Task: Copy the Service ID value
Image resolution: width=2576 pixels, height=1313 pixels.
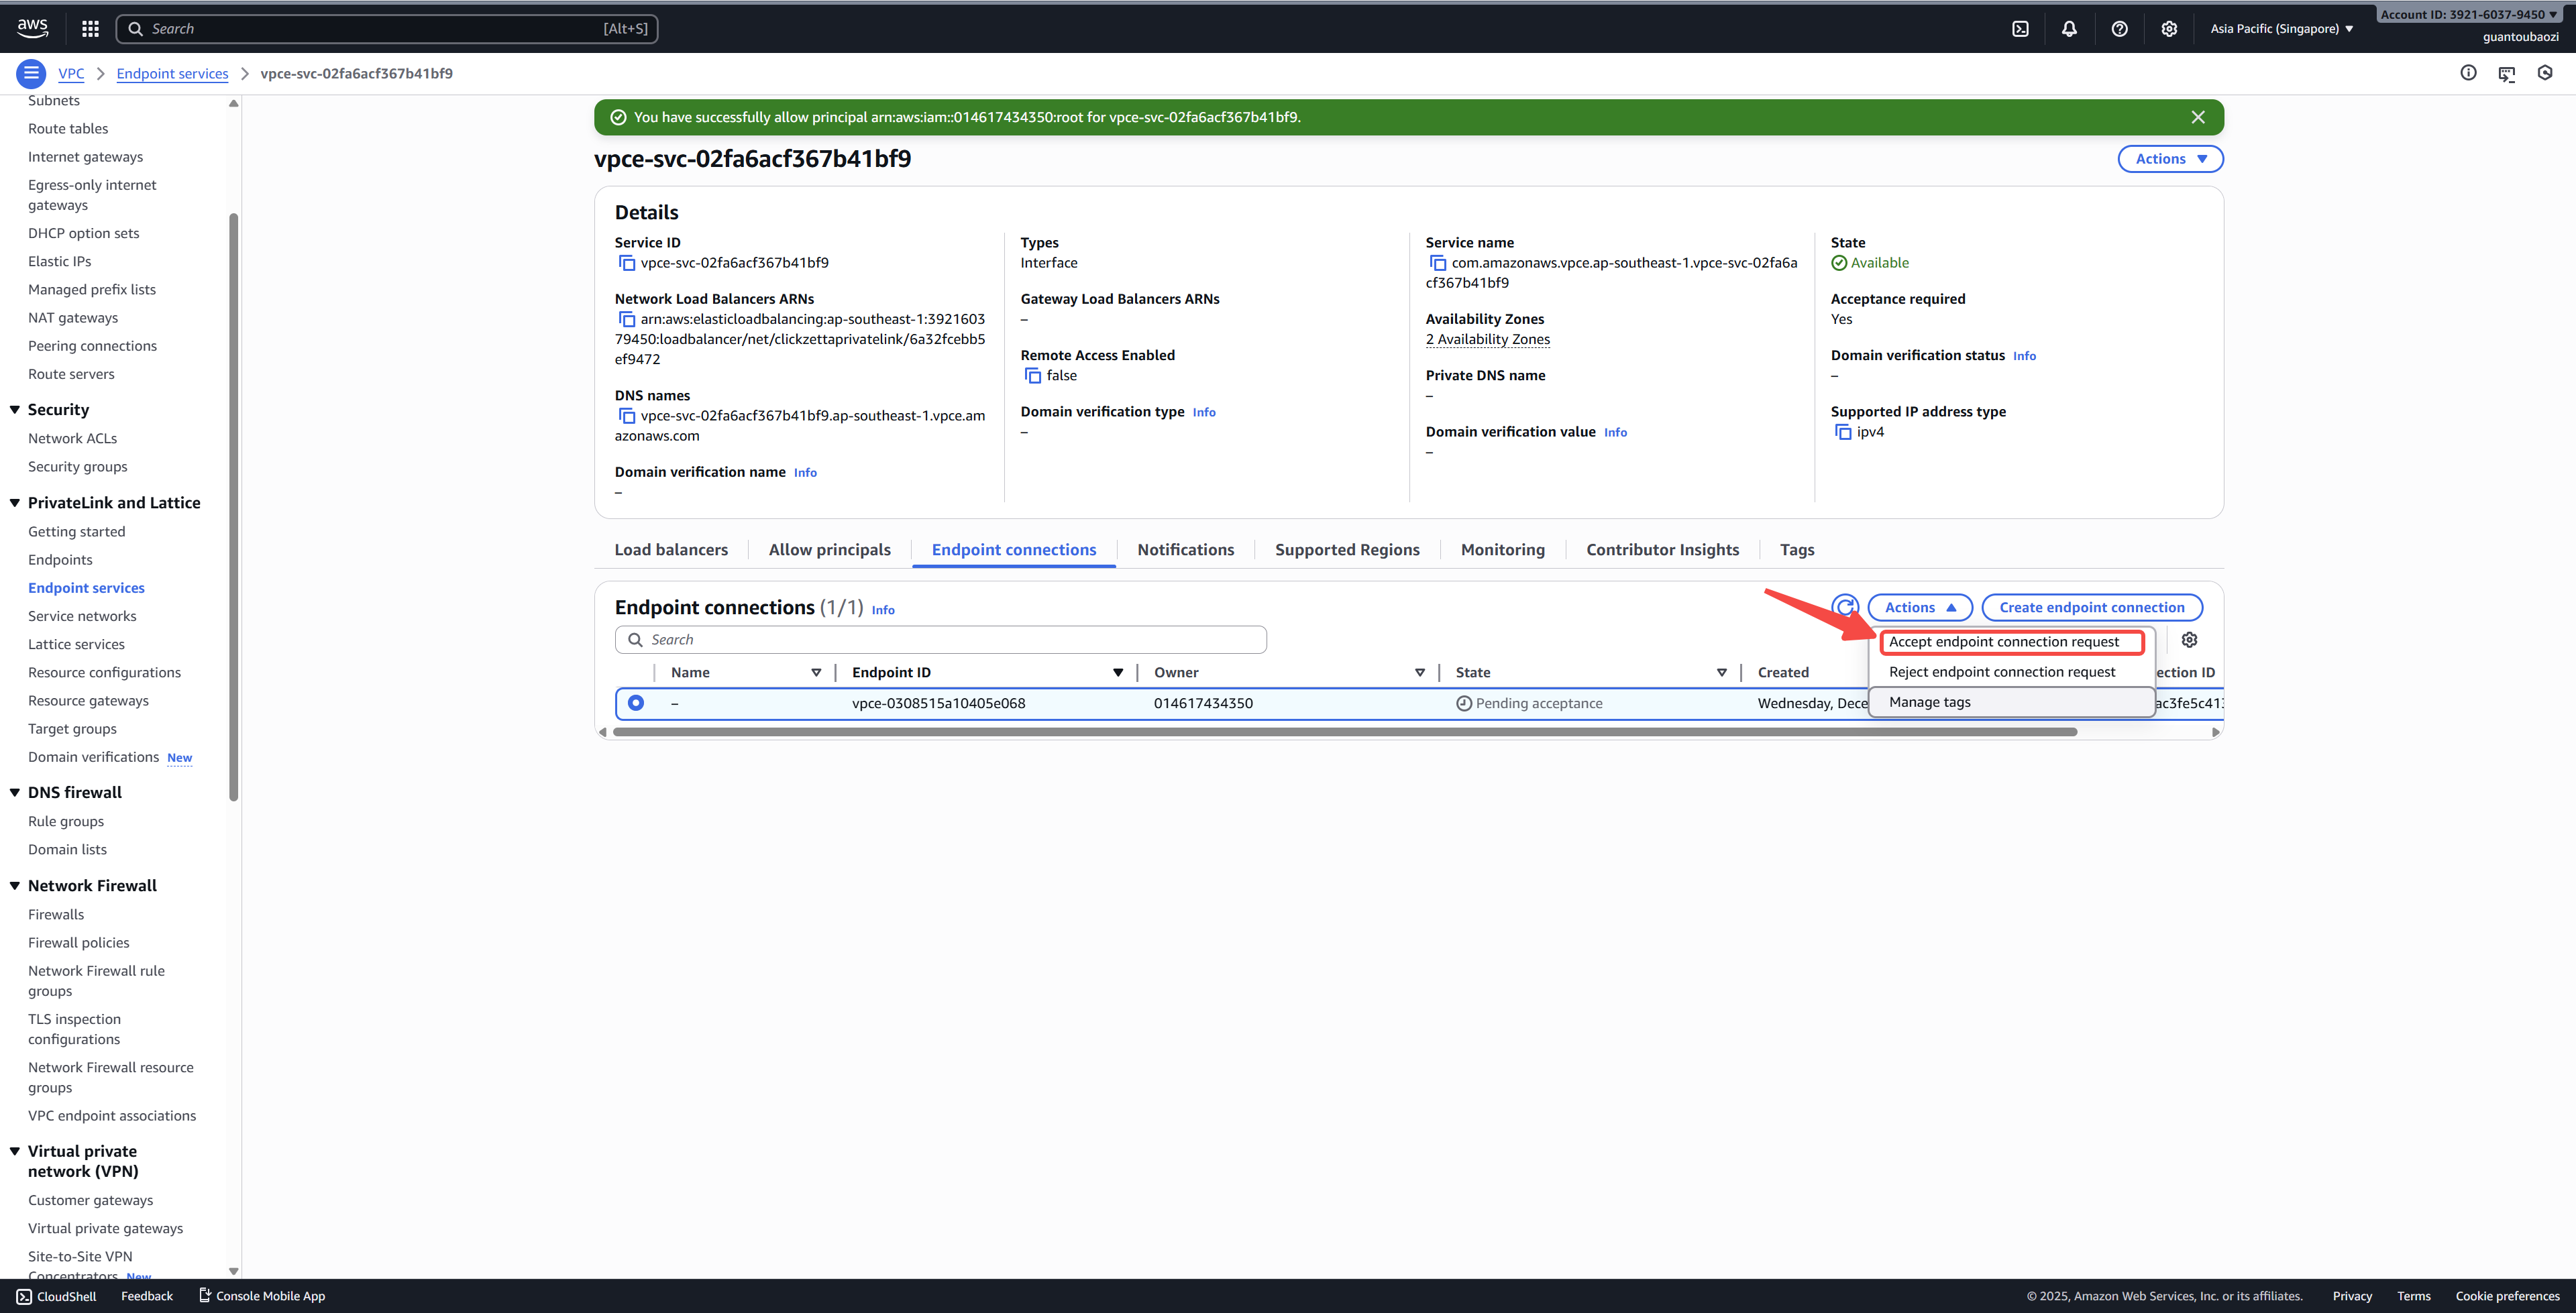Action: [627, 263]
